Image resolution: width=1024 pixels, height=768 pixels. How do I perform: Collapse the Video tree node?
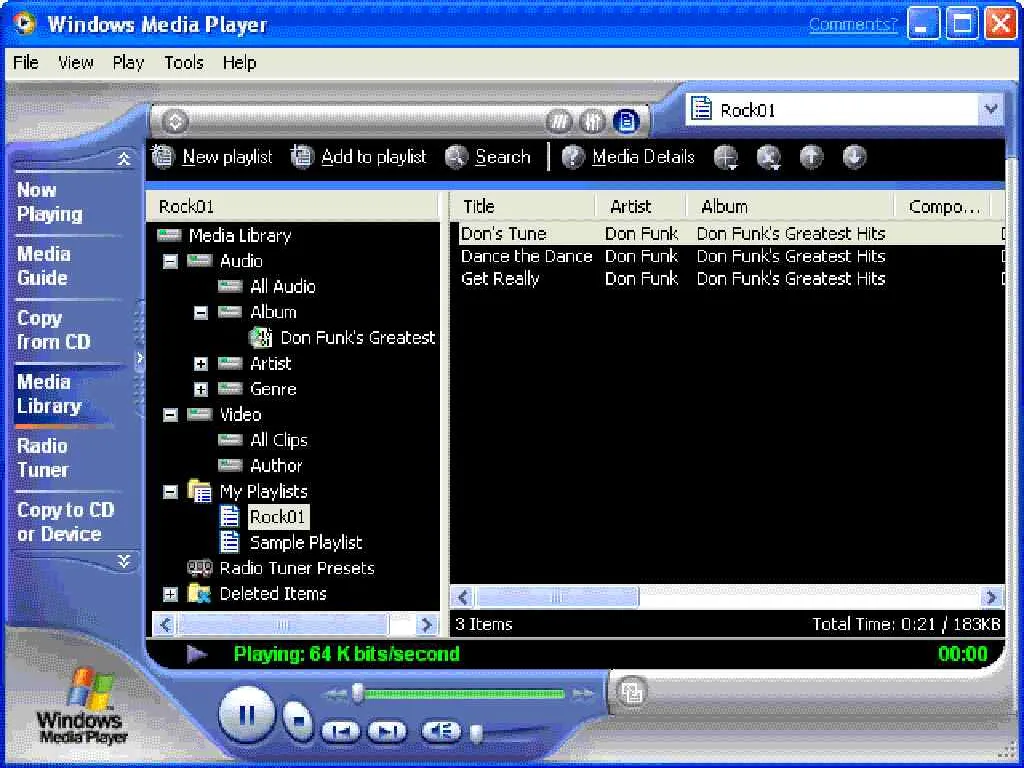(x=170, y=415)
